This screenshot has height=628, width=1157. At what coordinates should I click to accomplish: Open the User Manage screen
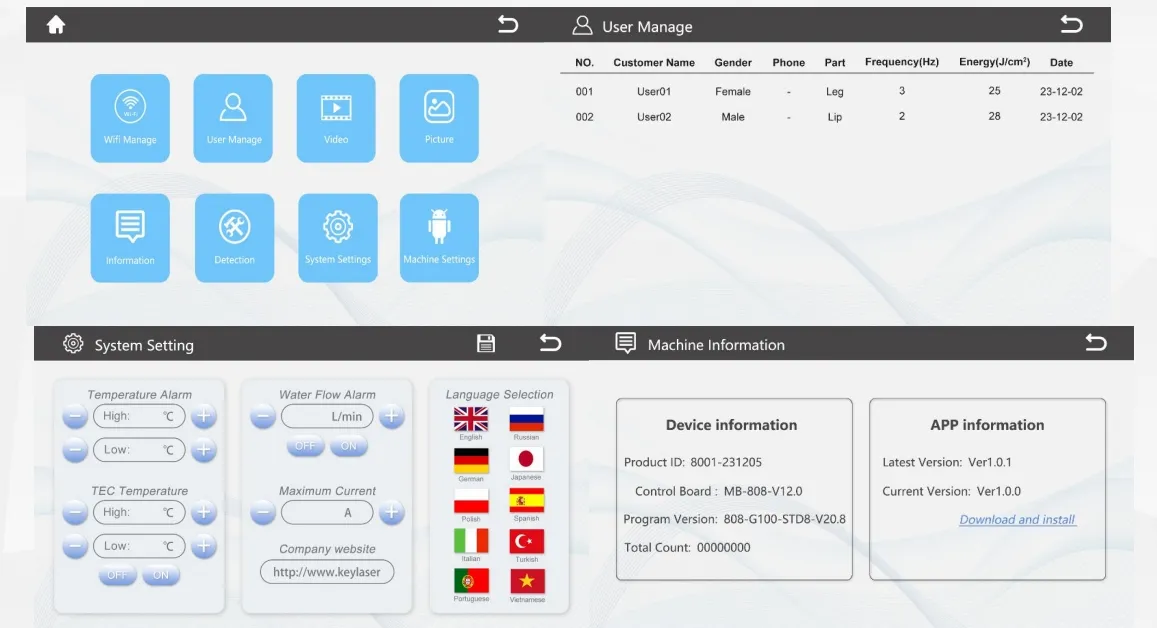tap(233, 117)
